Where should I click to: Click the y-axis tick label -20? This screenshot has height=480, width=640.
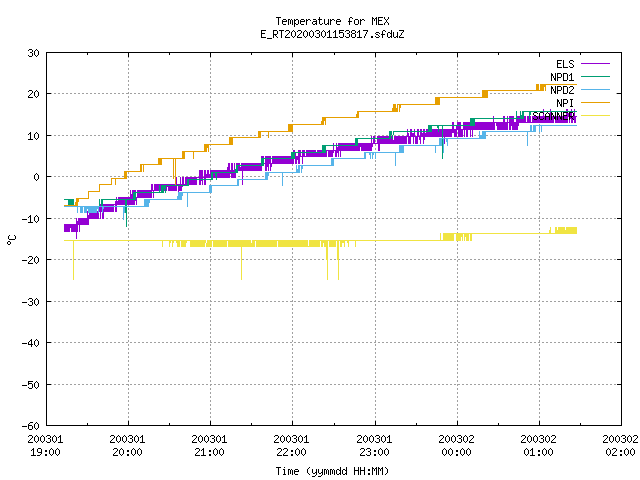click(x=31, y=260)
